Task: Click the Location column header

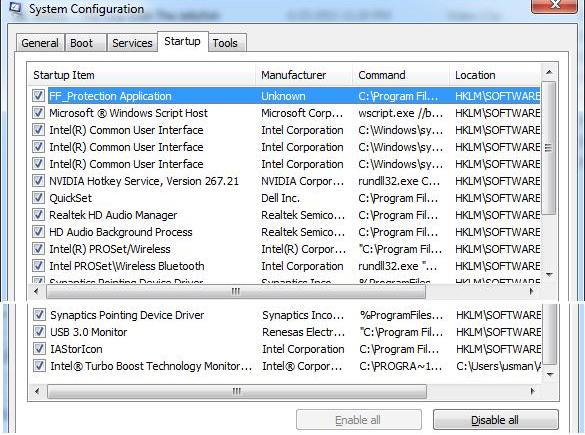Action: click(x=495, y=75)
